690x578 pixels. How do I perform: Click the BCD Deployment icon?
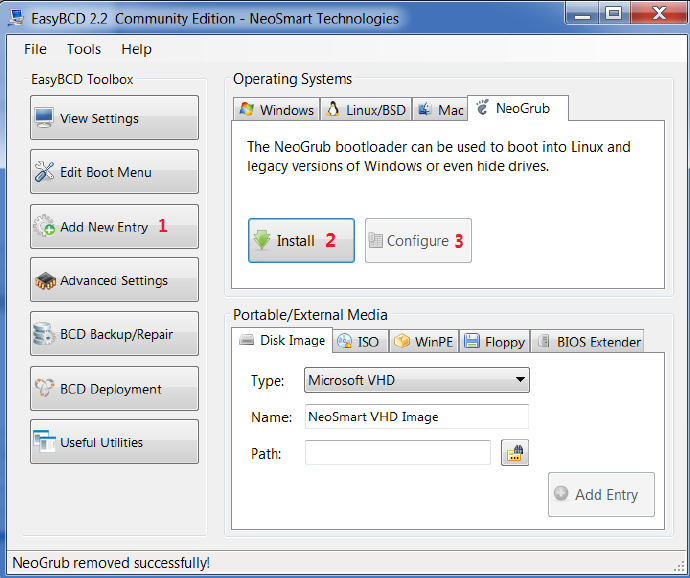pos(44,387)
